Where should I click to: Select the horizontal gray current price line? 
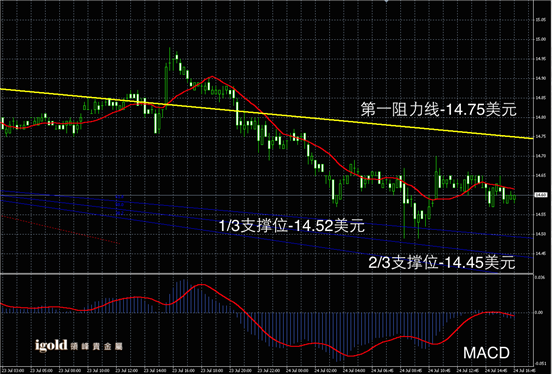click(266, 195)
